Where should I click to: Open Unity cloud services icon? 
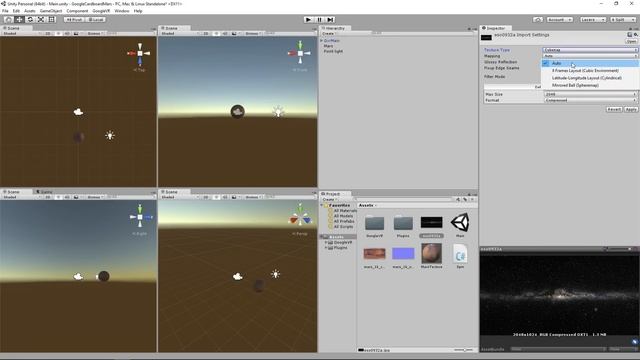coord(538,20)
